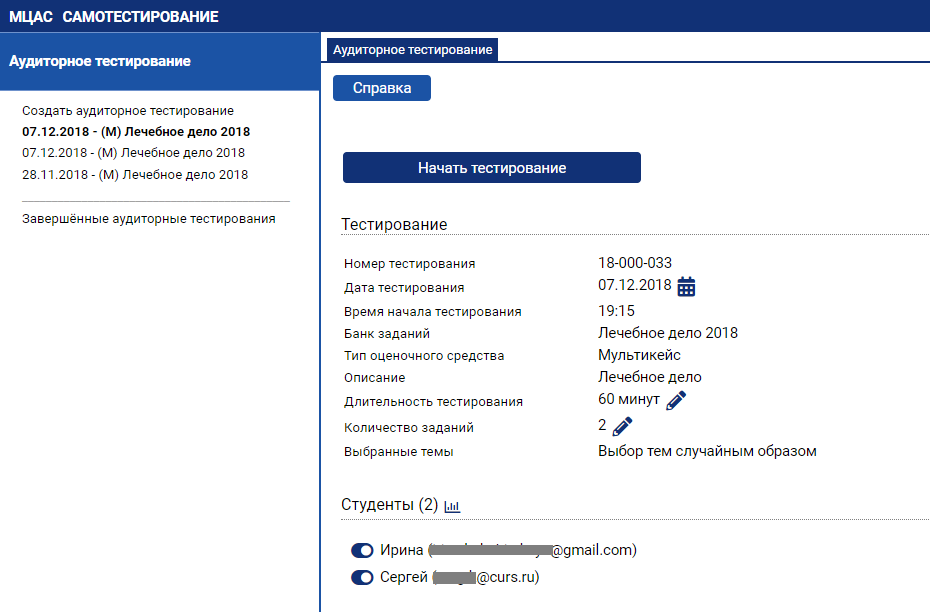
Task: Edit the number of tasks via pencil icon
Action: 623,427
